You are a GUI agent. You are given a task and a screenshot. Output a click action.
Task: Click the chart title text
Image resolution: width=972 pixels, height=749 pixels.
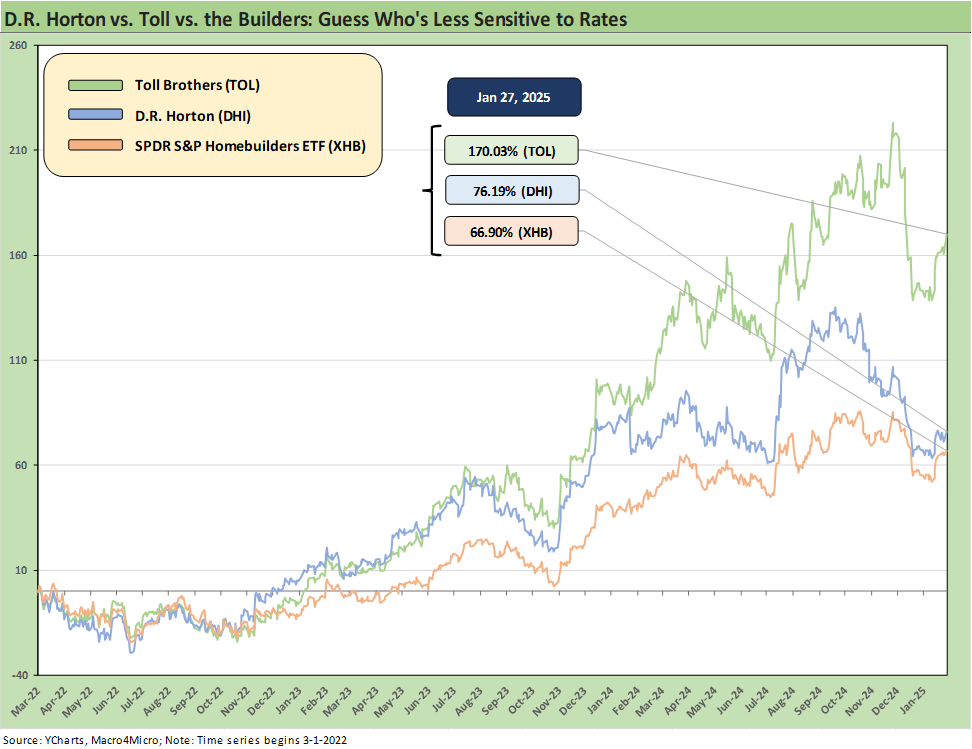pyautogui.click(x=316, y=19)
